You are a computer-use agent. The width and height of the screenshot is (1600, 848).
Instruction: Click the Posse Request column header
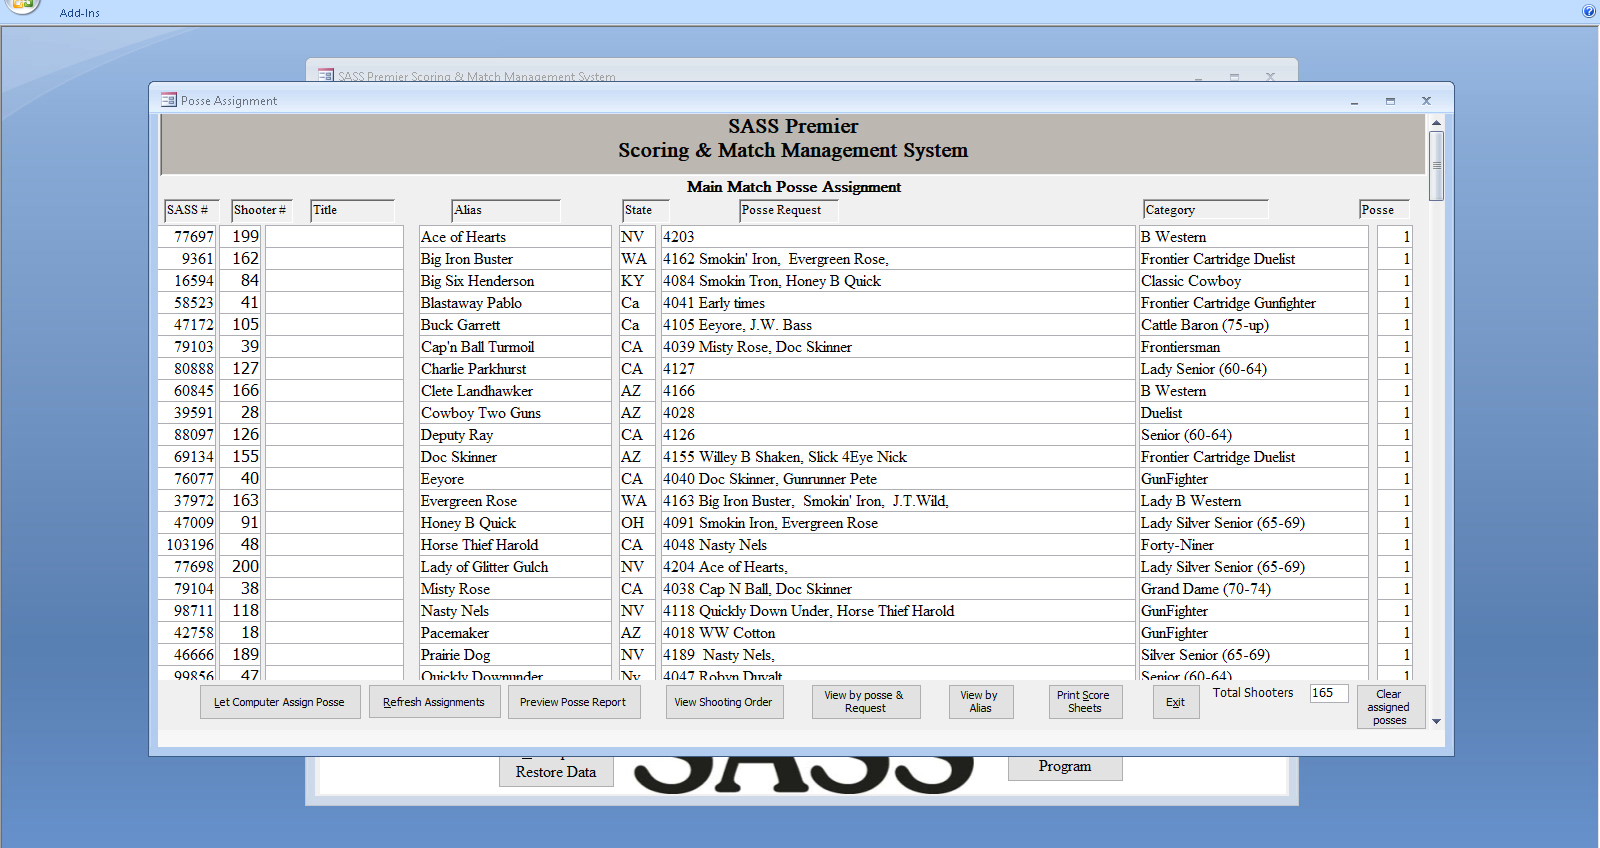click(x=789, y=210)
